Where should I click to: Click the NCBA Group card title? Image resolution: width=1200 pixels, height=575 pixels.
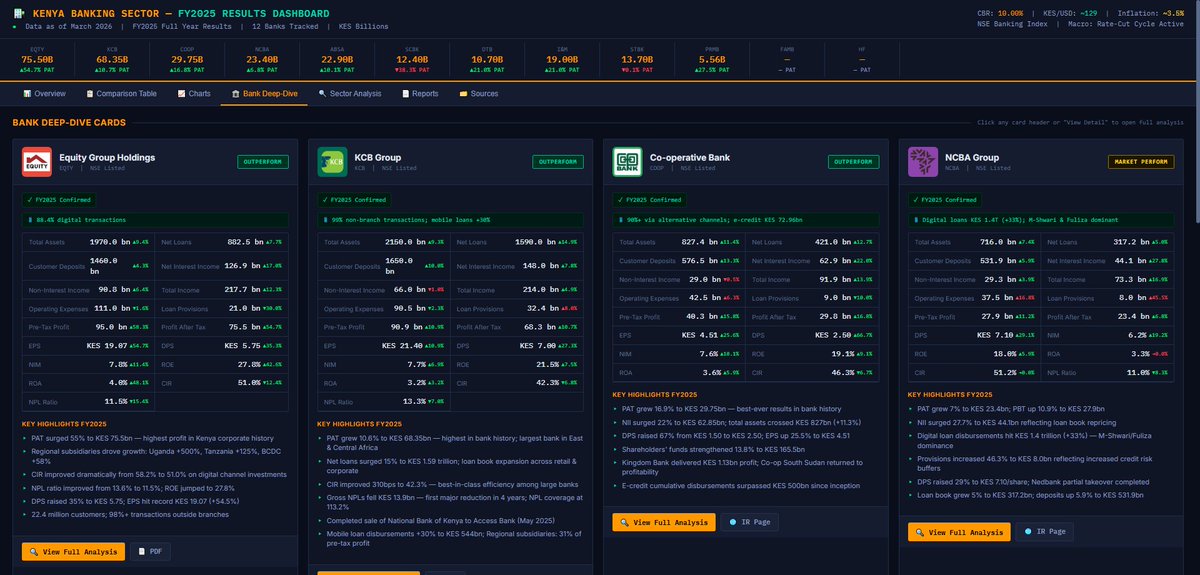click(972, 157)
